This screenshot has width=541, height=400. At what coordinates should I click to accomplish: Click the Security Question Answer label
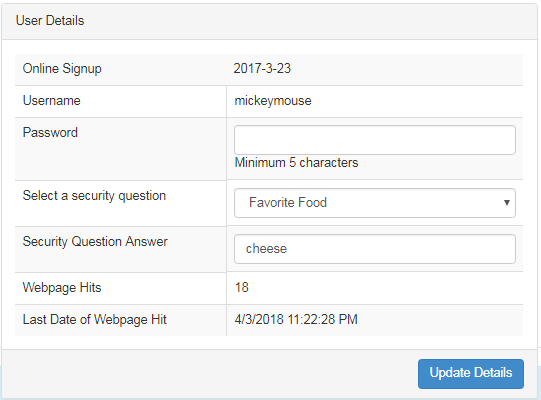click(95, 242)
